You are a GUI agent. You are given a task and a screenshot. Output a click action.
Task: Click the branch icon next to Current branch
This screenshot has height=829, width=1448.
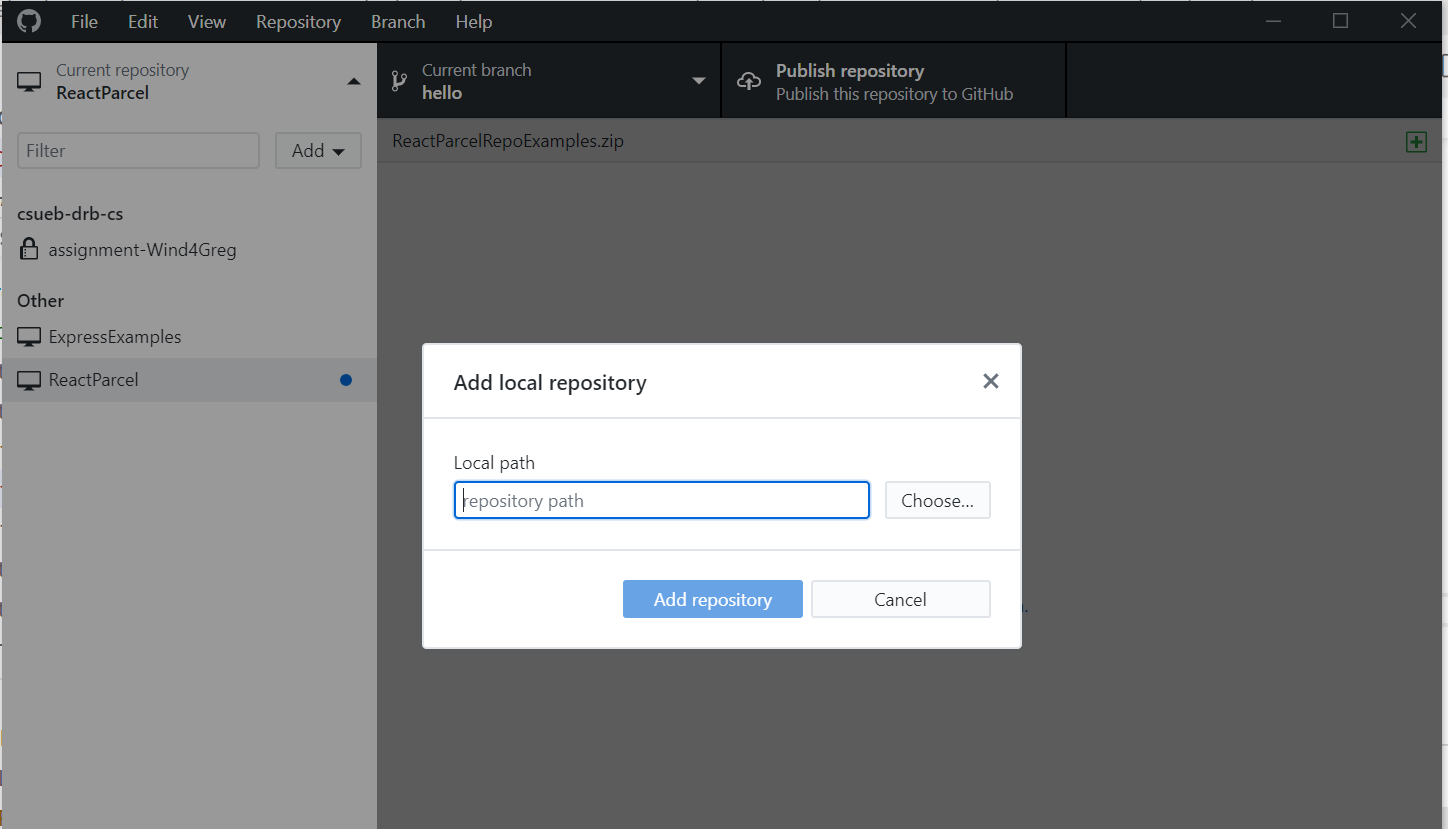399,79
